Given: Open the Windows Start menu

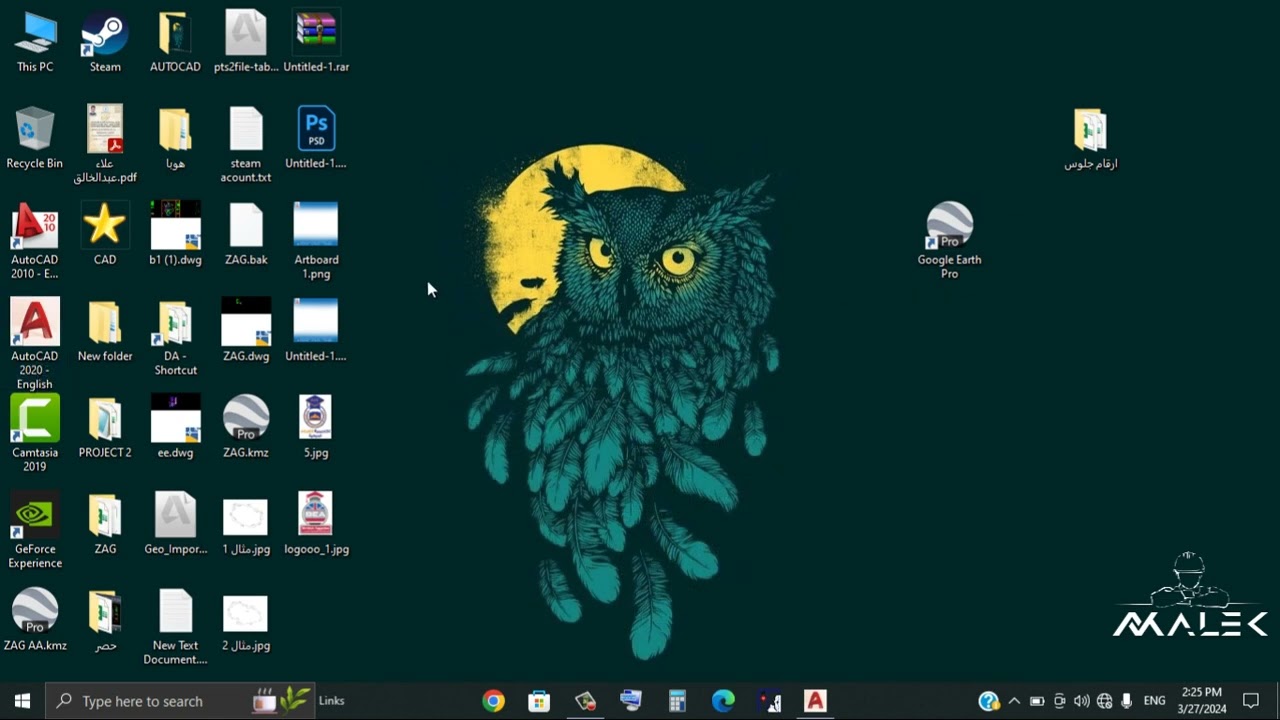Looking at the screenshot, I should coord(23,701).
